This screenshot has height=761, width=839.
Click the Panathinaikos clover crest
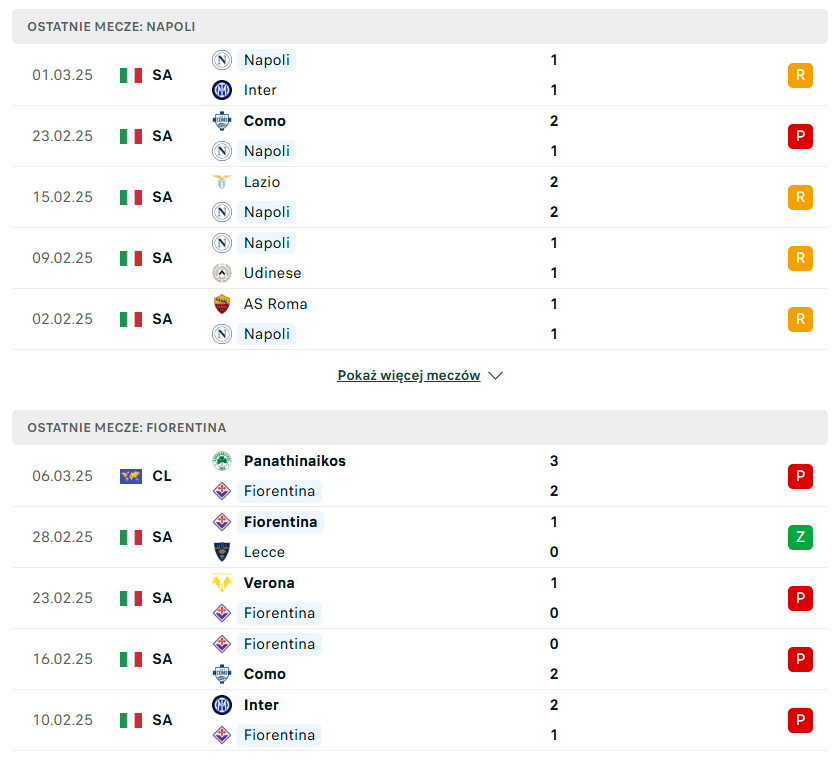[222, 461]
